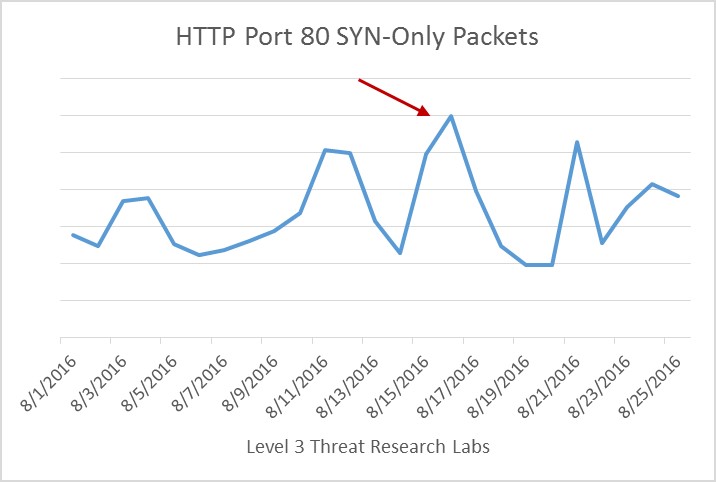Click the 8/3/2016 axis label
The height and width of the screenshot is (482, 716).
(x=99, y=383)
